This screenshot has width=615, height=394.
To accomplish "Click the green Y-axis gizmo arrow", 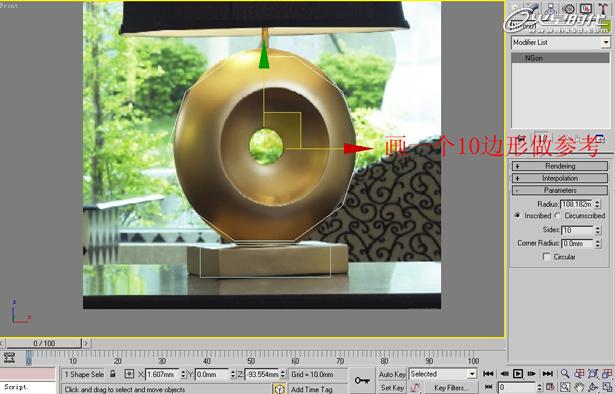I will click(265, 54).
